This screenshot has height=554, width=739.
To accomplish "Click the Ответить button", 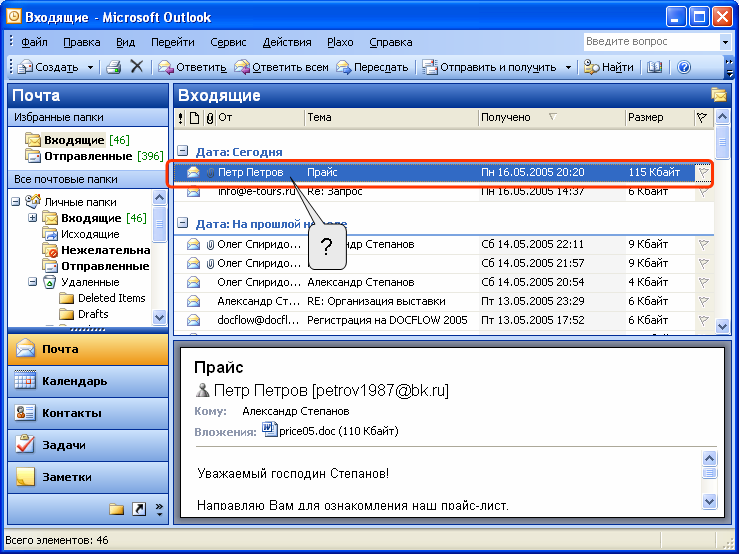I will pos(192,67).
